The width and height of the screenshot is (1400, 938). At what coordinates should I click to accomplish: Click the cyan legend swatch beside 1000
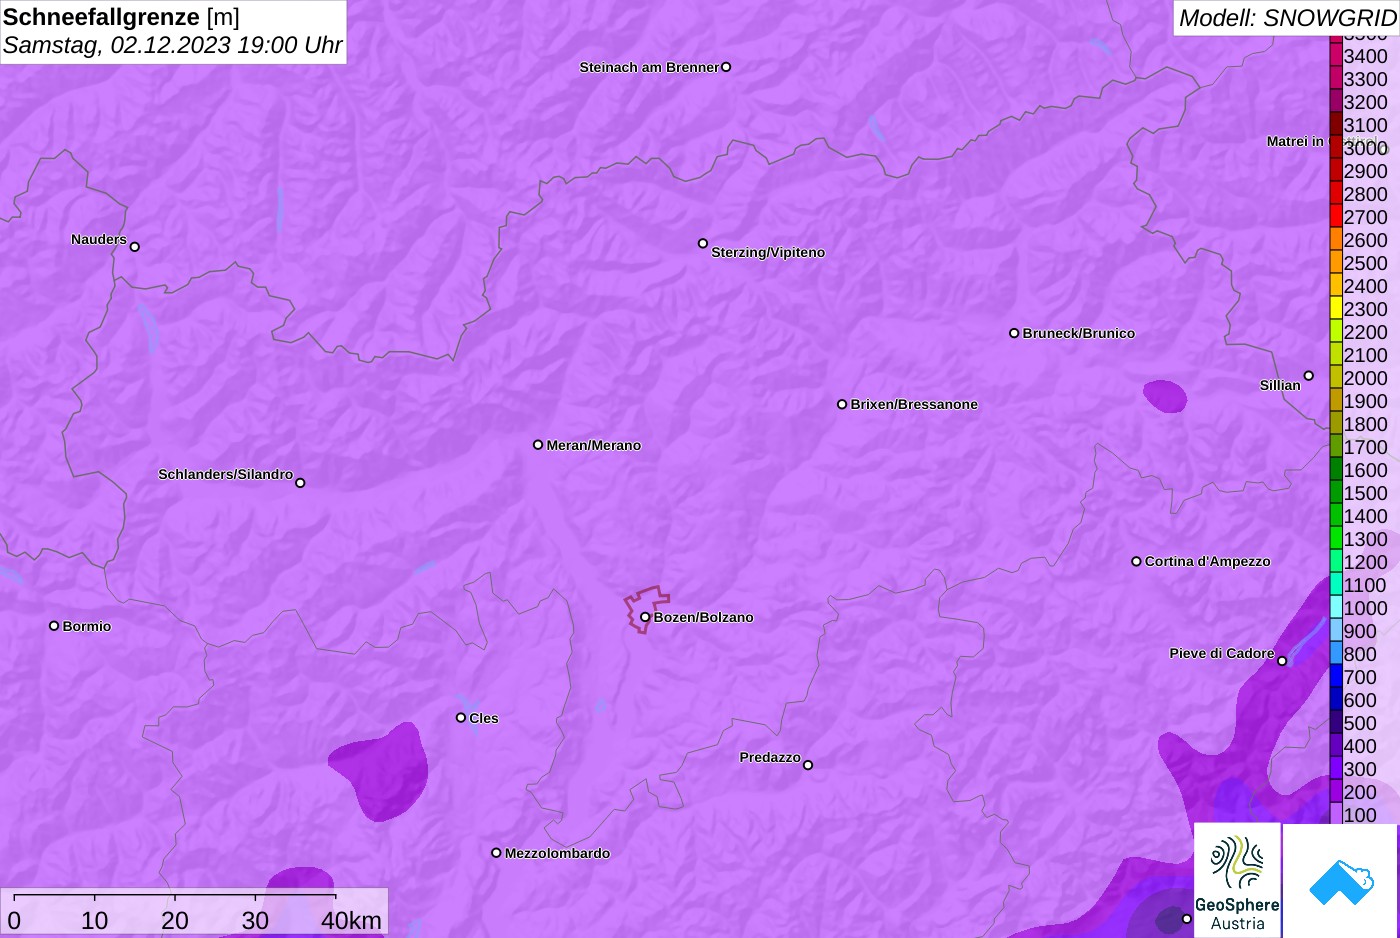[x=1336, y=608]
